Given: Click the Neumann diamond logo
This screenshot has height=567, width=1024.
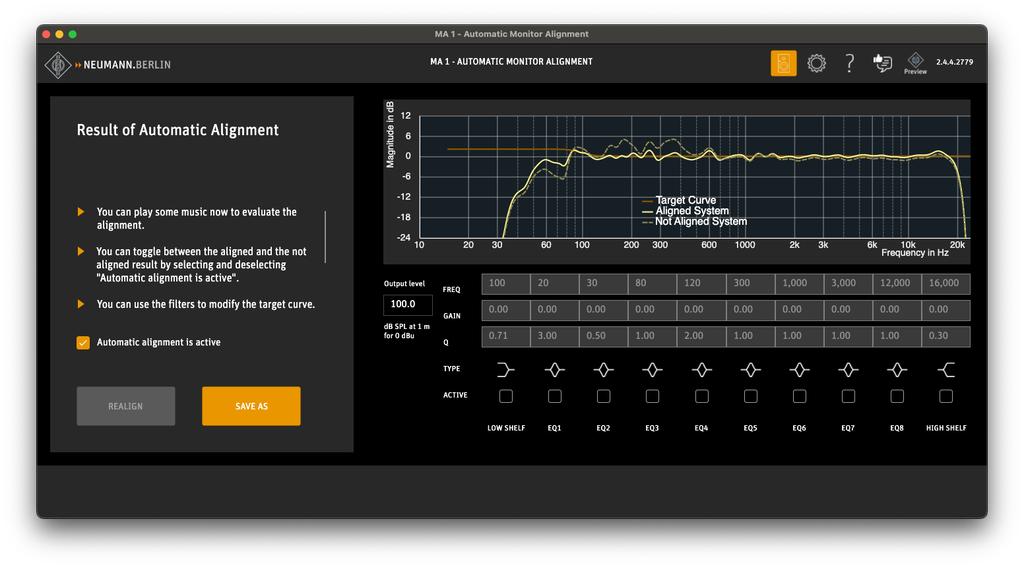Looking at the screenshot, I should click(57, 65).
